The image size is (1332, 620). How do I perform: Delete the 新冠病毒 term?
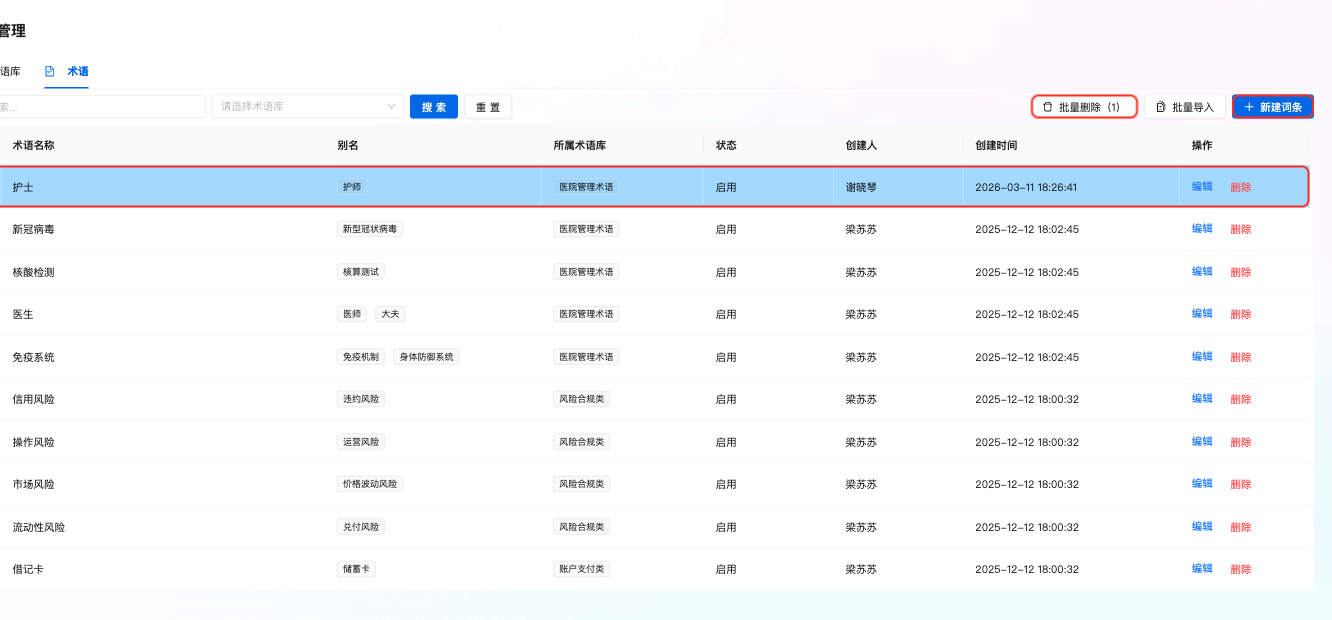tap(1241, 228)
